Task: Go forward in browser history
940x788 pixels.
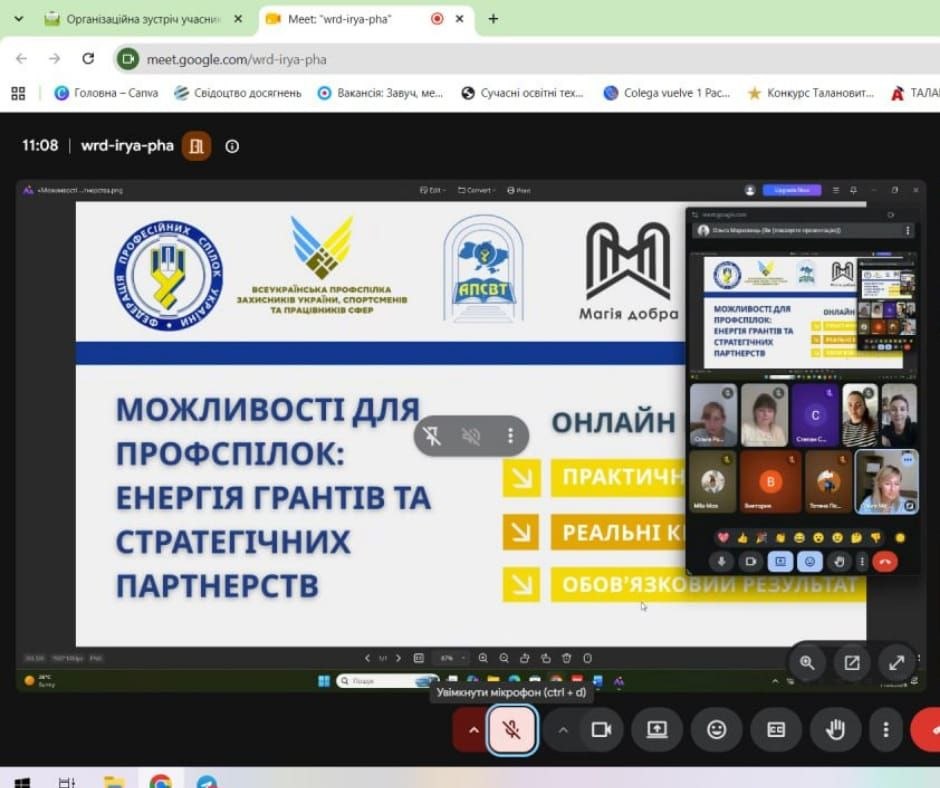Action: pos(55,59)
